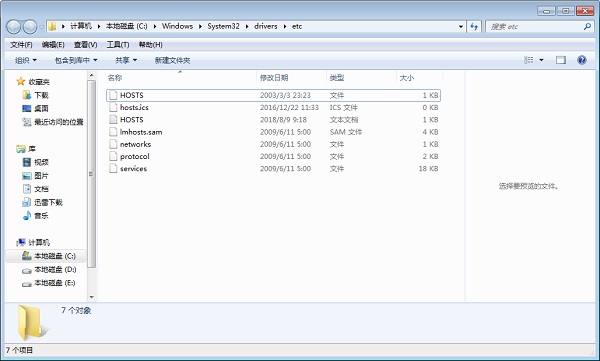Click navigation pane scroll down arrow
600x361 pixels.
pos(91,297)
